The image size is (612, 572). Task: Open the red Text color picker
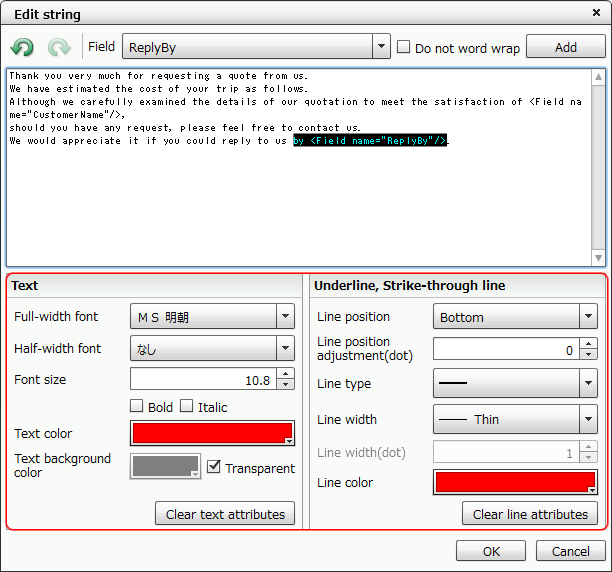[x=212, y=433]
